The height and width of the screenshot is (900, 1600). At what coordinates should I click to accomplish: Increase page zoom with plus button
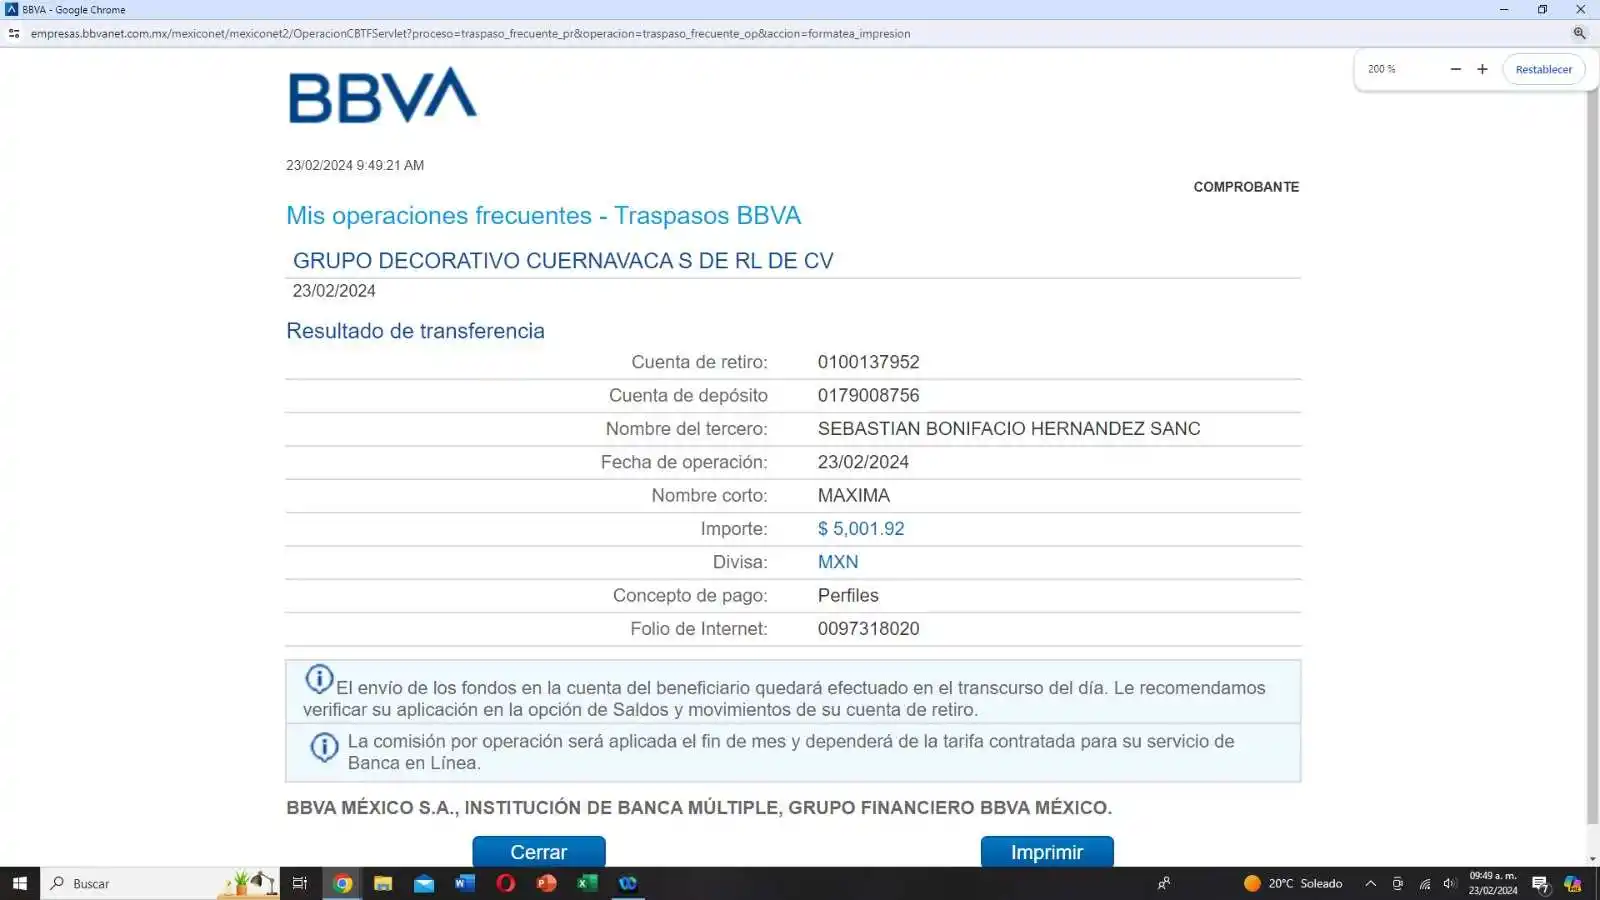[1482, 70]
